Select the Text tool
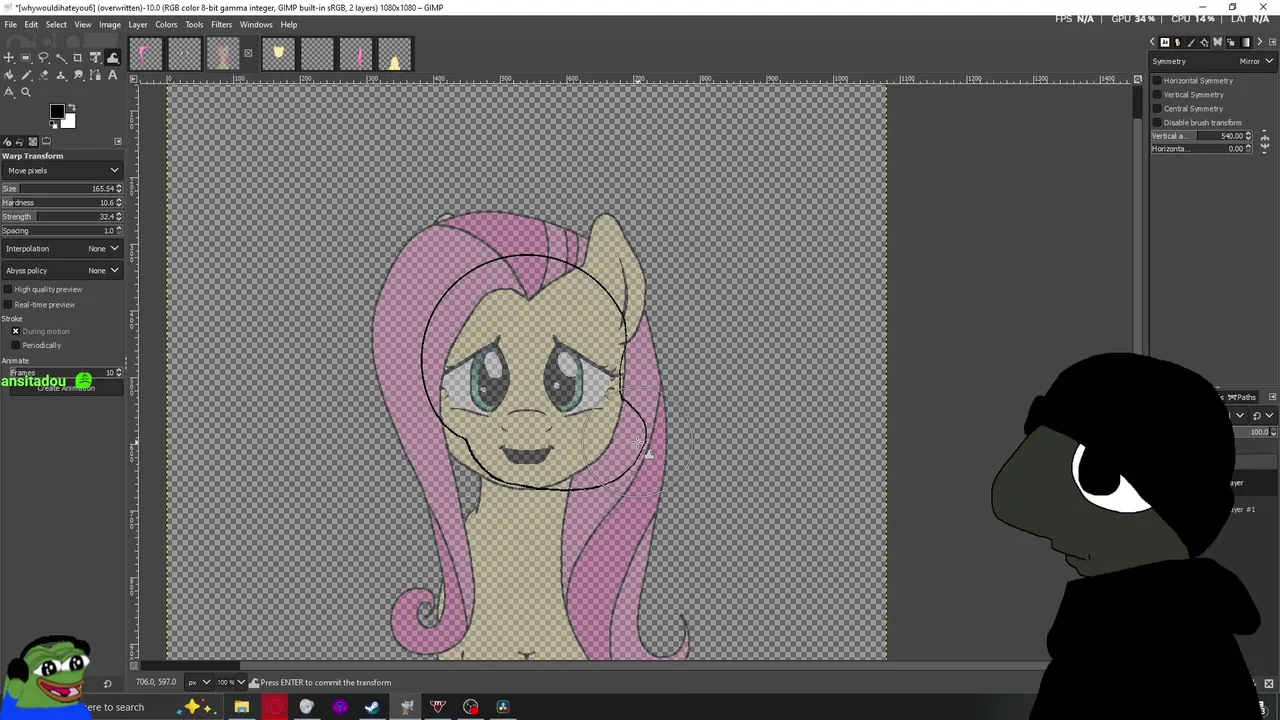This screenshot has height=720, width=1280. tap(112, 75)
